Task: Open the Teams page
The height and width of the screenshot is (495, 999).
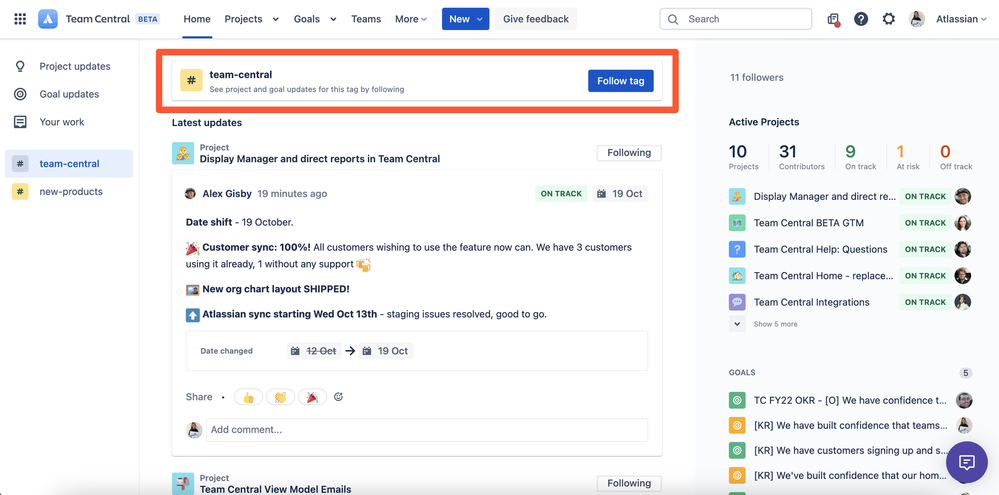Action: click(x=366, y=19)
